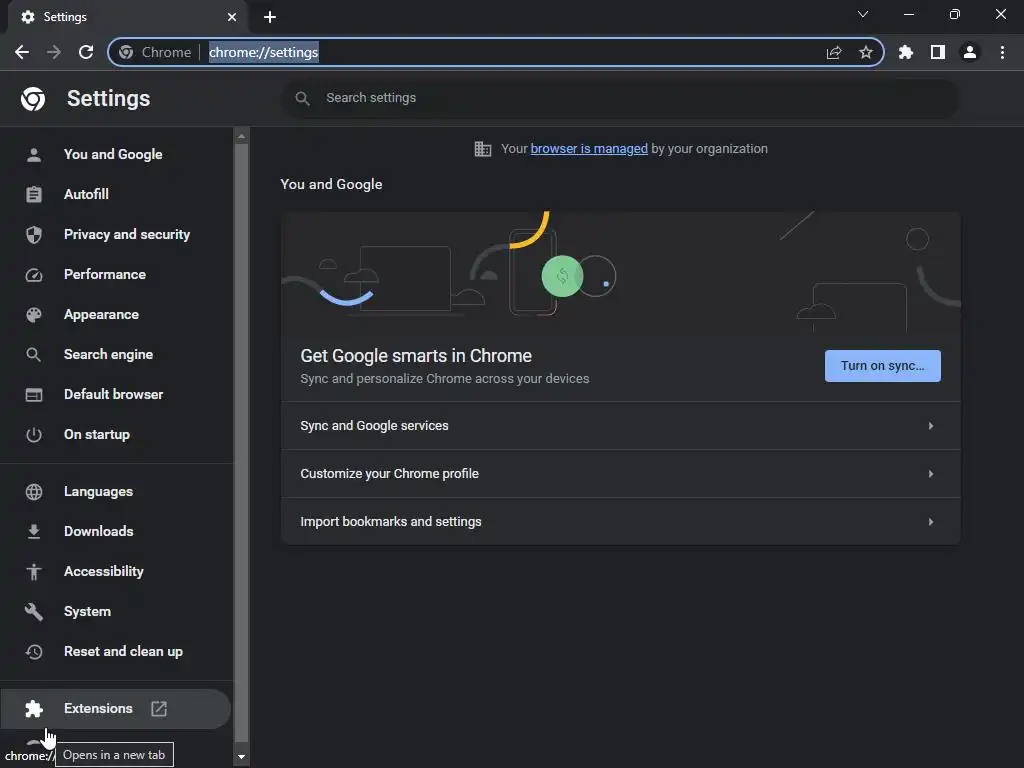The height and width of the screenshot is (768, 1024).
Task: Click the back navigation arrow
Action: point(22,52)
